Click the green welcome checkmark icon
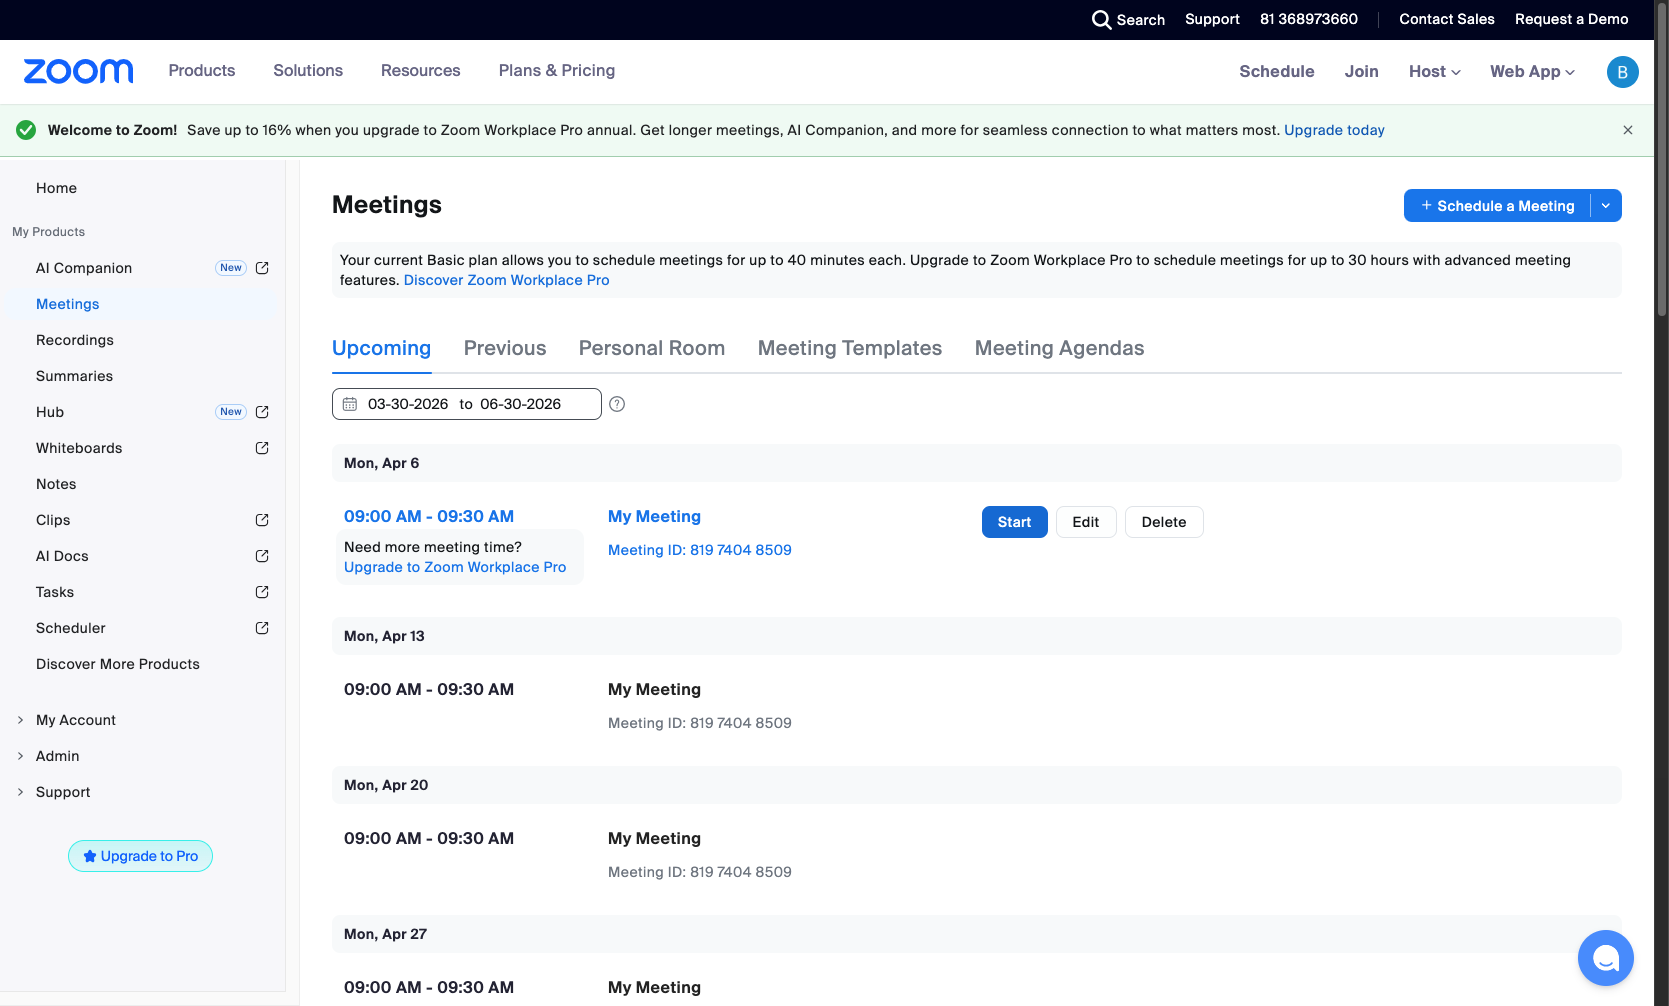Image resolution: width=1669 pixels, height=1006 pixels. [26, 130]
